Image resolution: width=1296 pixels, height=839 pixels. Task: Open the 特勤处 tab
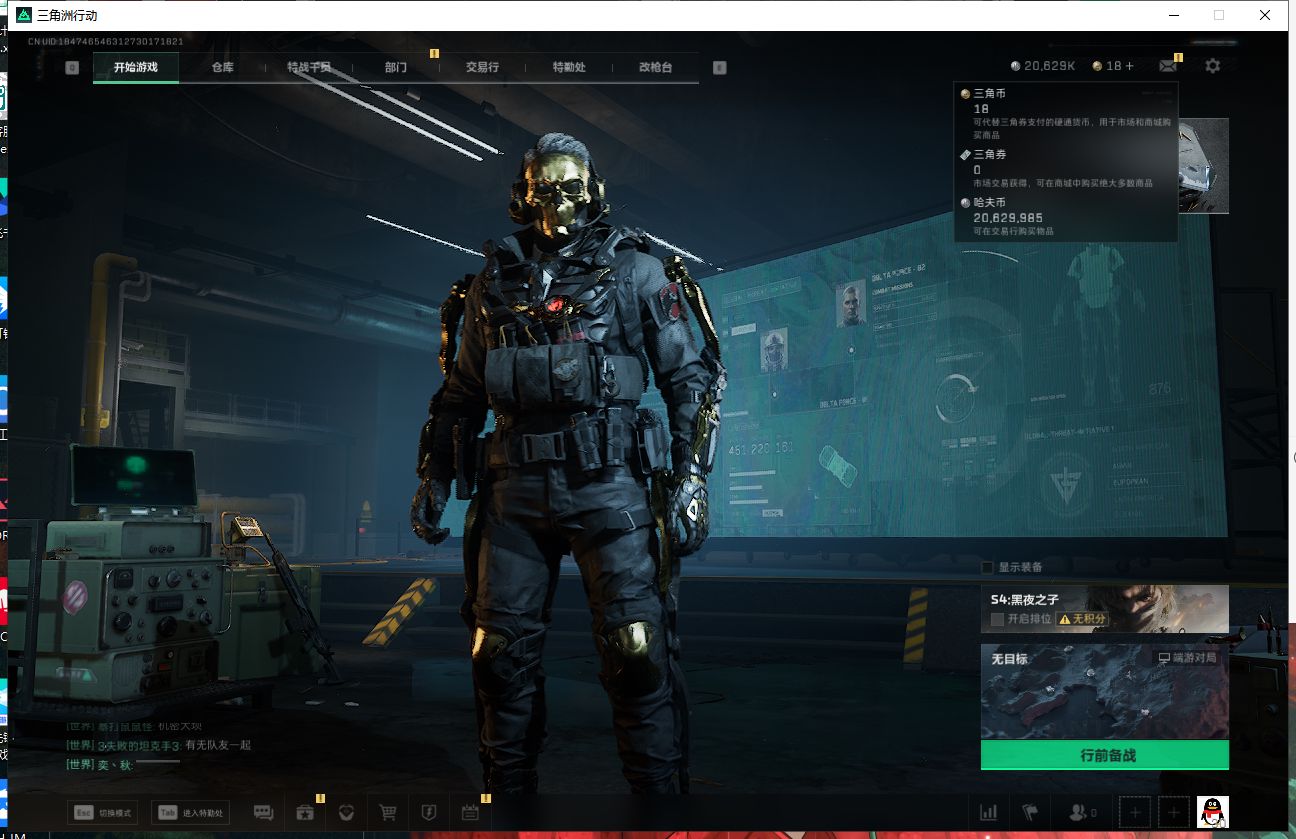[x=569, y=67]
